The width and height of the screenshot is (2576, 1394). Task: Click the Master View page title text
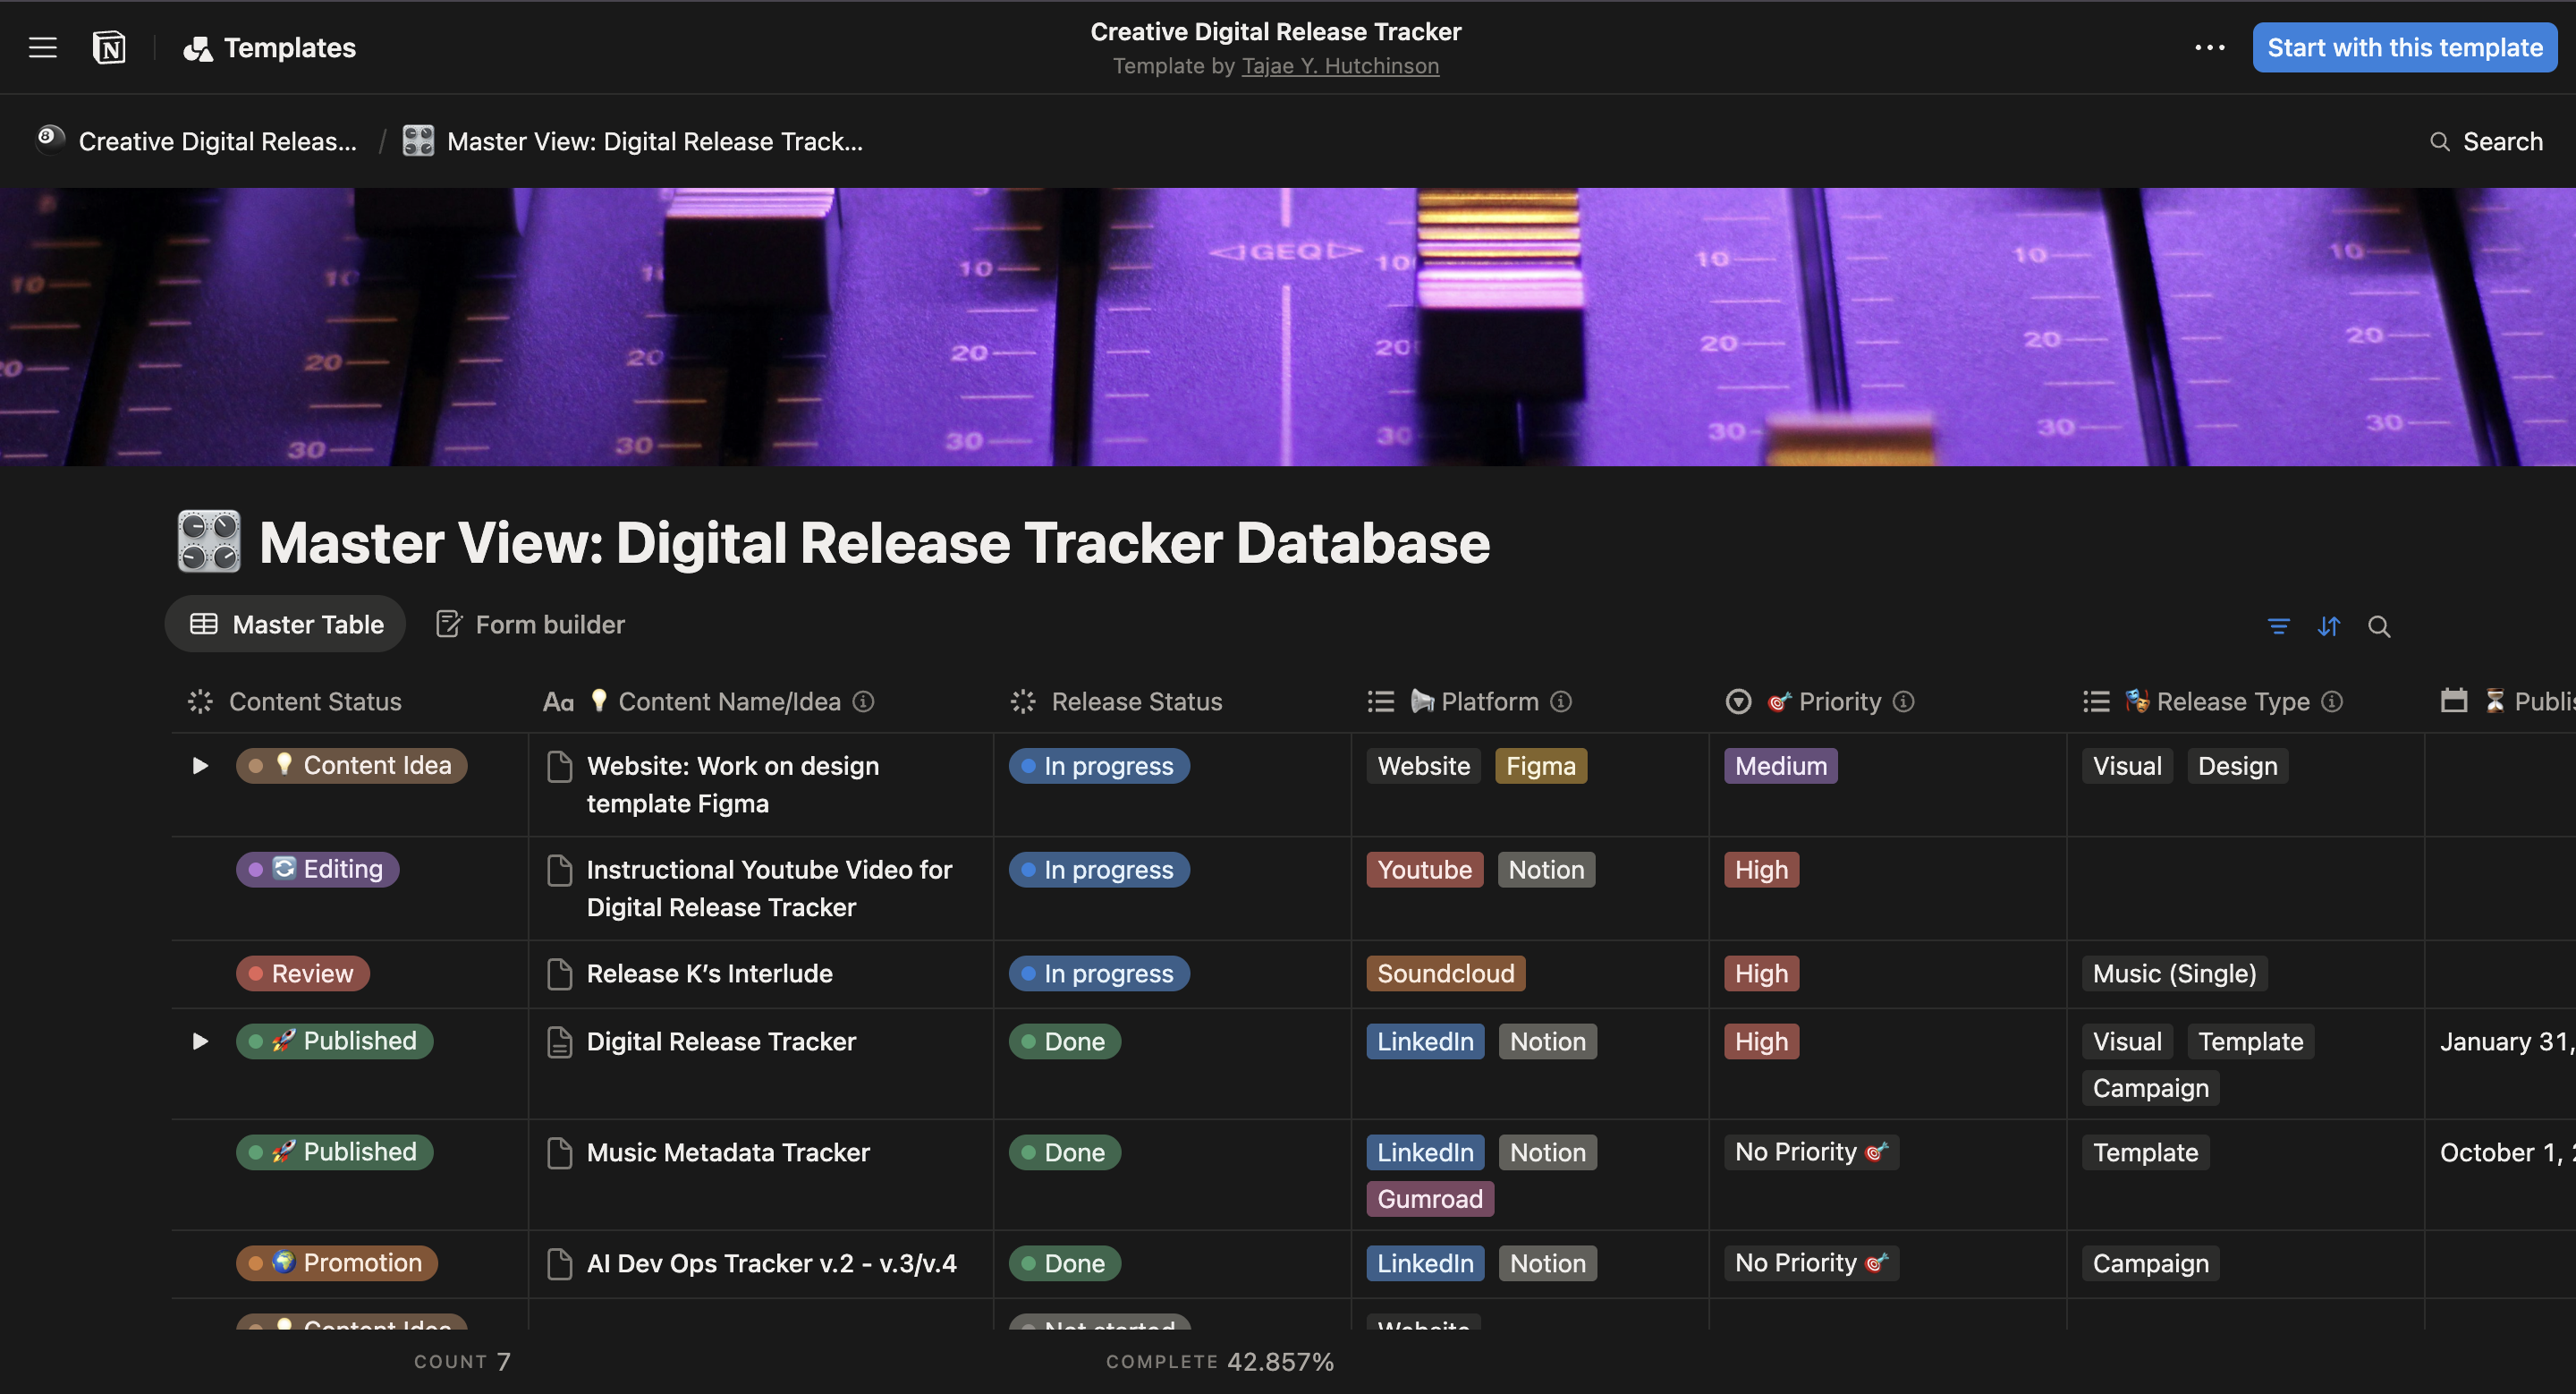pos(874,543)
